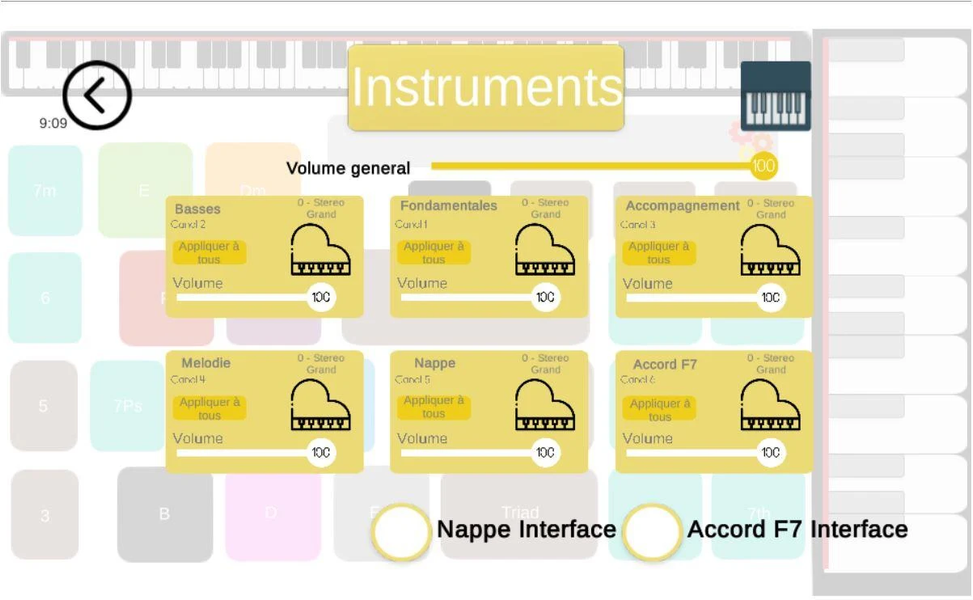Pick the Melodie grand piano icon
973x600 pixels.
320,405
